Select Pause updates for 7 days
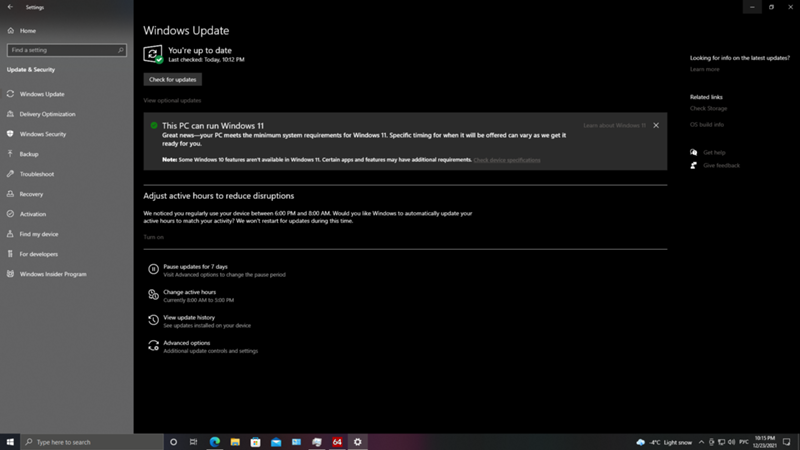This screenshot has height=450, width=800. (195, 266)
